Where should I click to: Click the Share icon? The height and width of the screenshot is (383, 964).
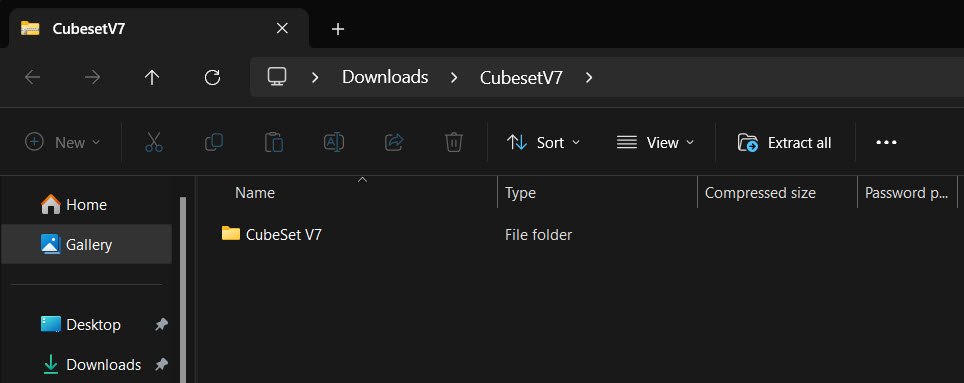click(393, 143)
